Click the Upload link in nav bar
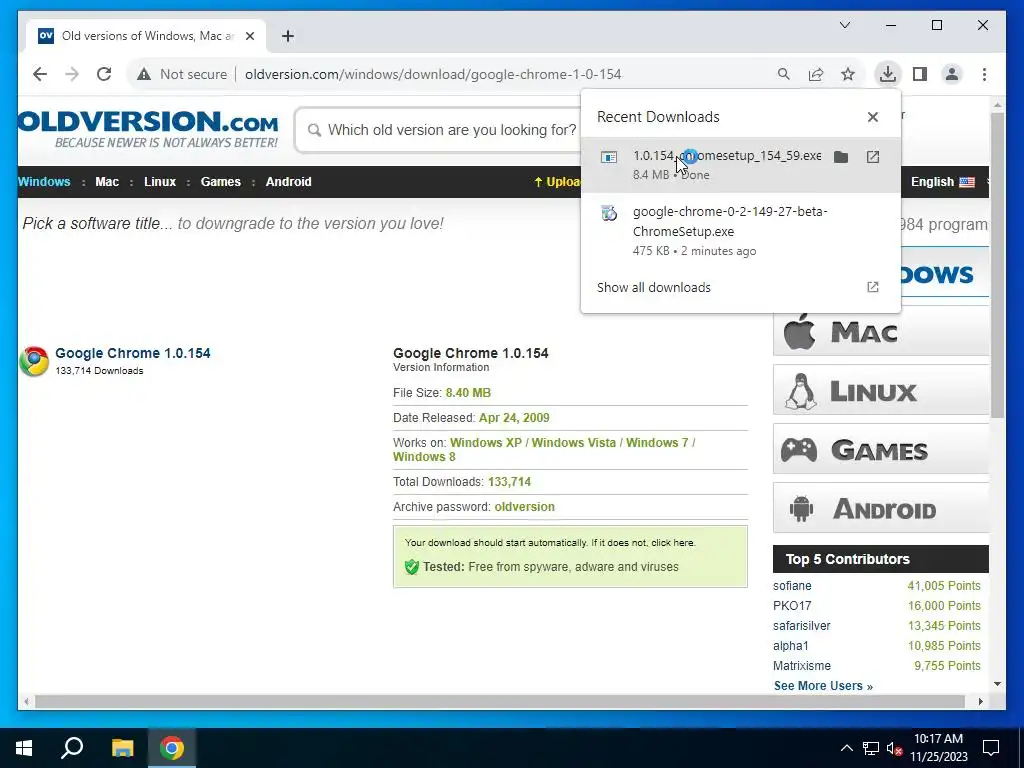Image resolution: width=1024 pixels, height=768 pixels. coord(557,182)
